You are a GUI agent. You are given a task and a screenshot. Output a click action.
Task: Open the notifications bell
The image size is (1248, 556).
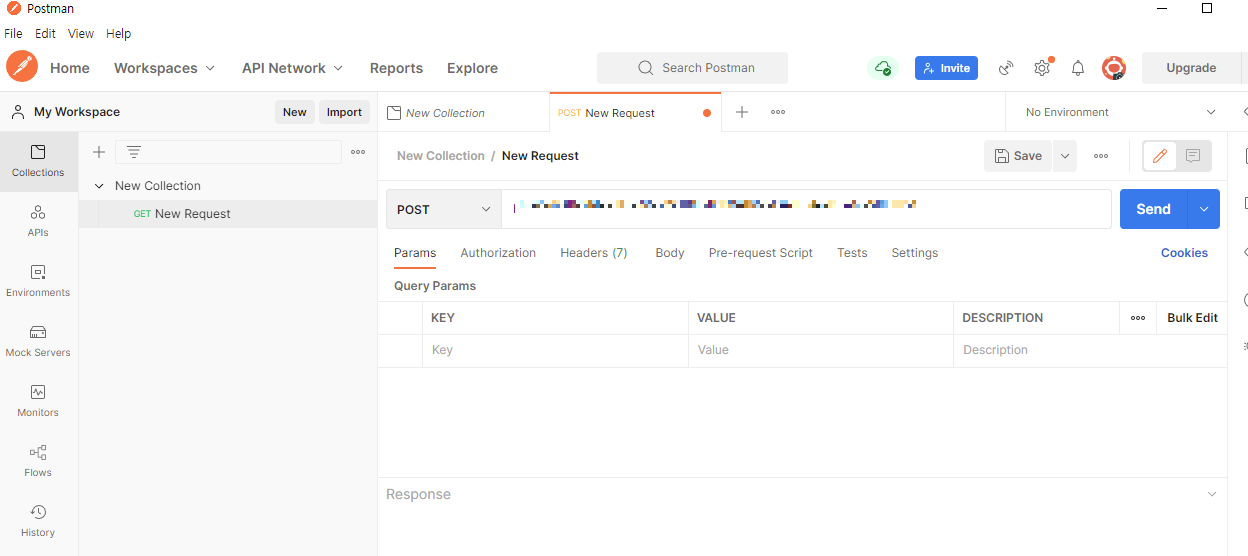point(1078,68)
